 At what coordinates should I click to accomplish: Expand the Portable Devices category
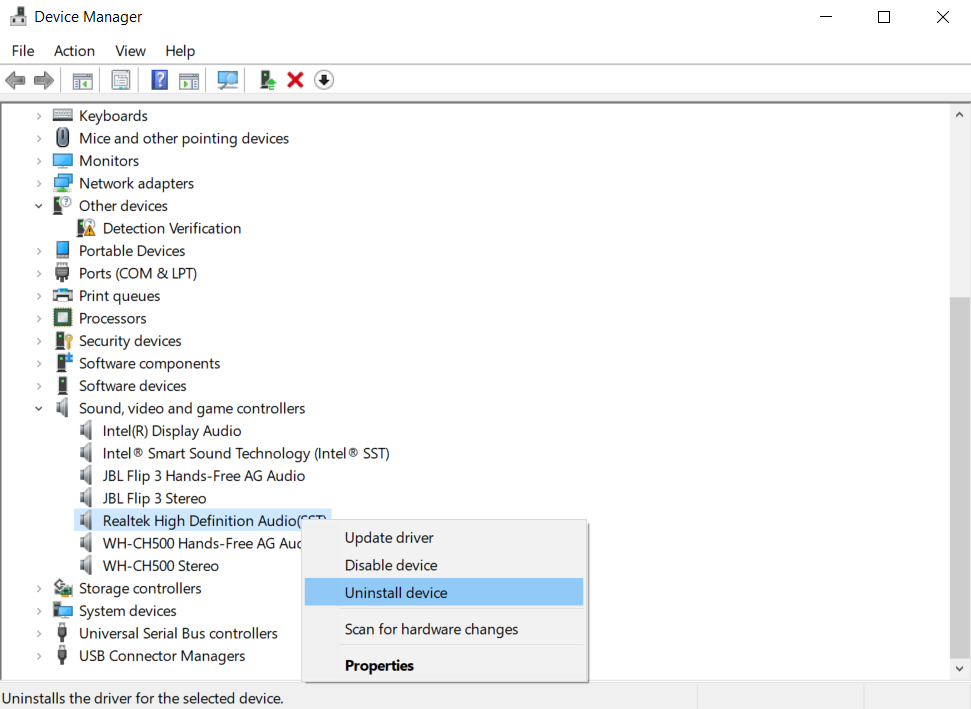click(38, 251)
